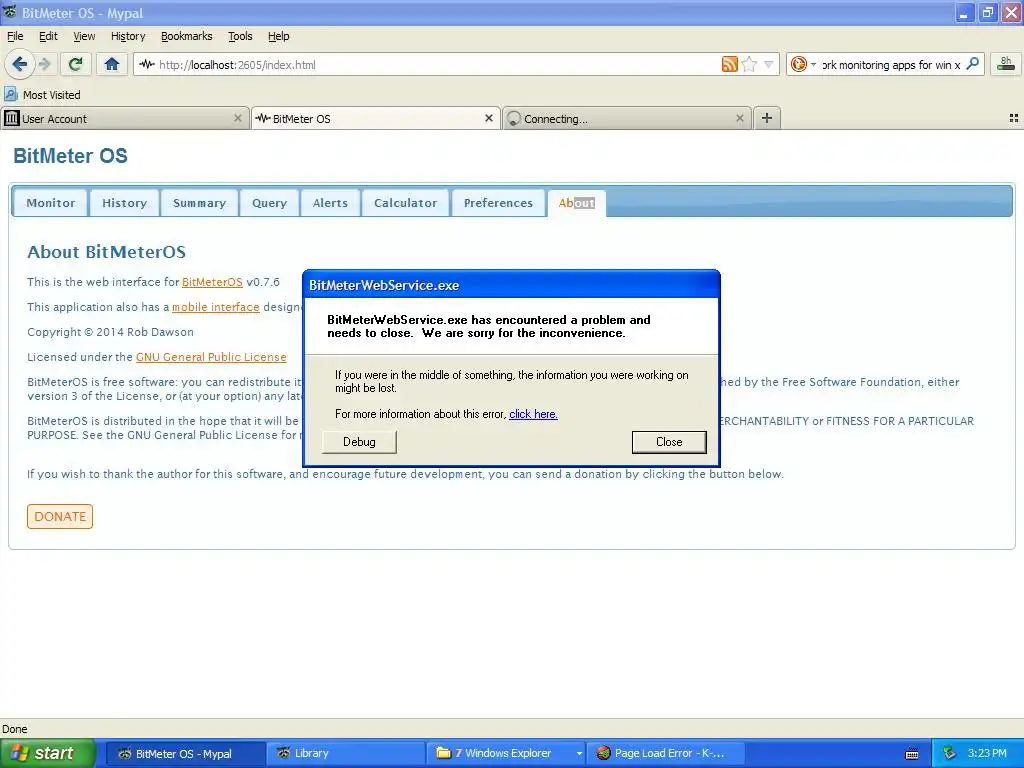Follow the BitMeterOS link
Screen dimensions: 1024x768
(212, 282)
